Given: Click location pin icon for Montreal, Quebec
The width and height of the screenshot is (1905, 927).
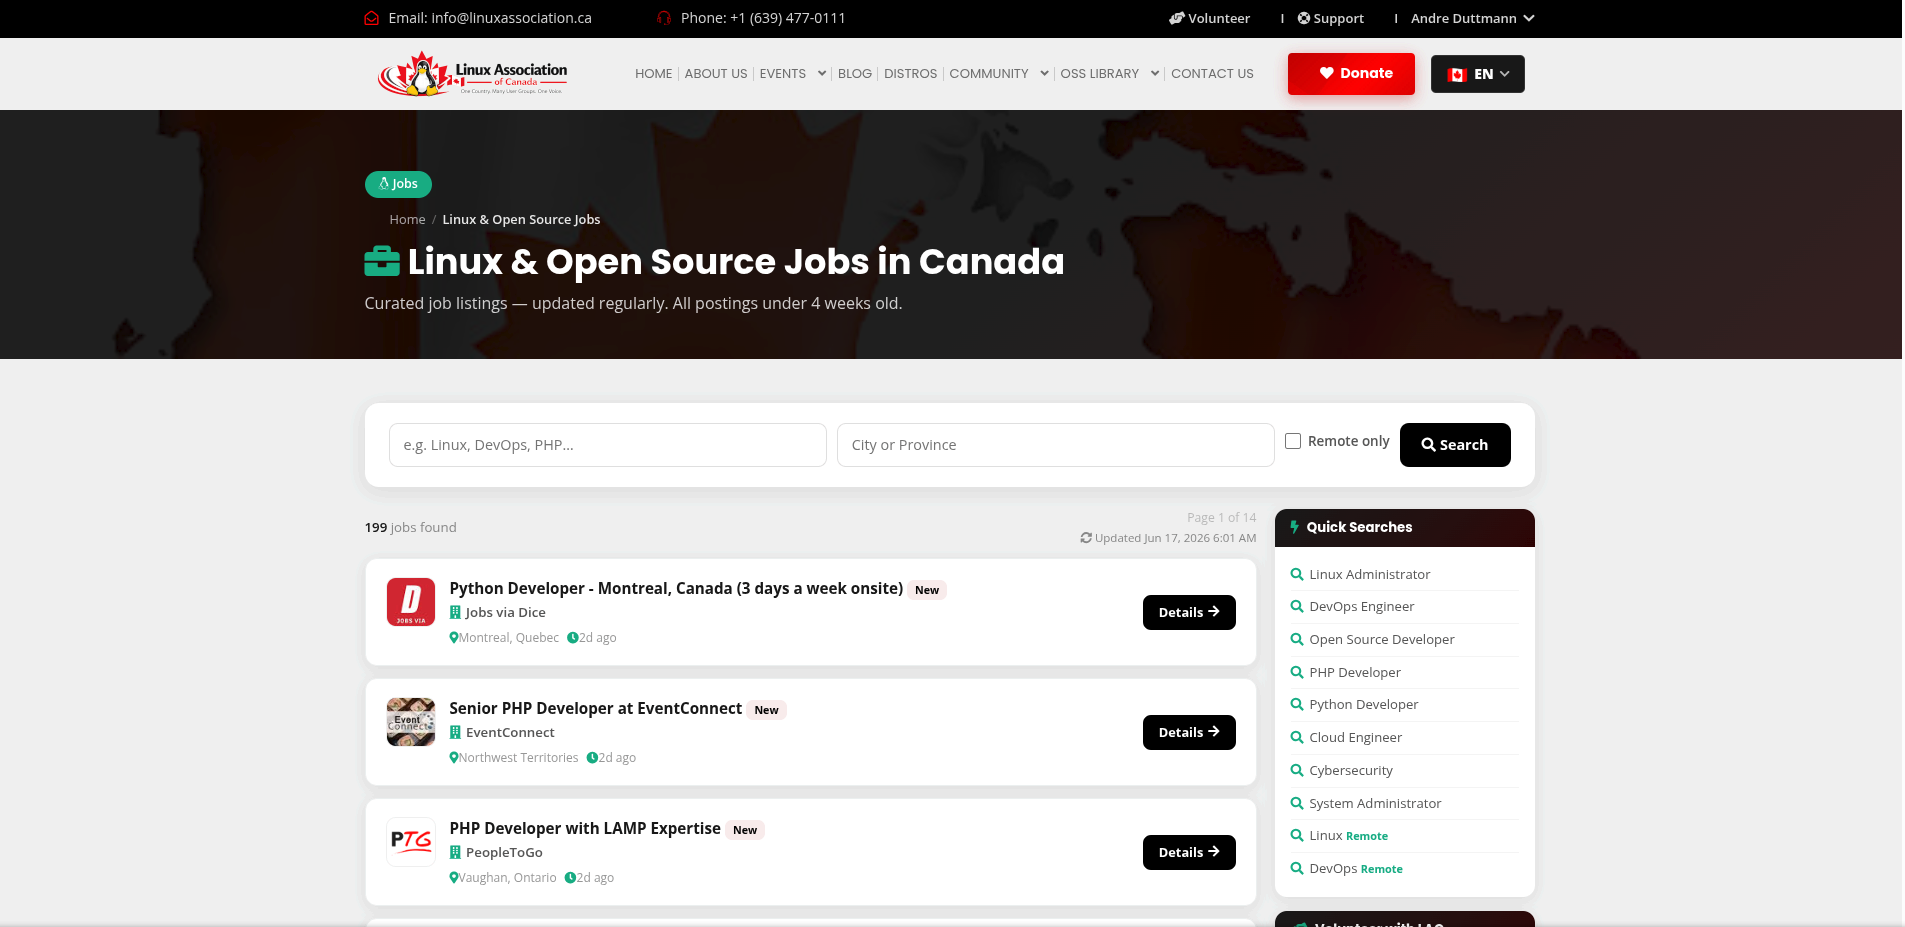Looking at the screenshot, I should point(454,638).
